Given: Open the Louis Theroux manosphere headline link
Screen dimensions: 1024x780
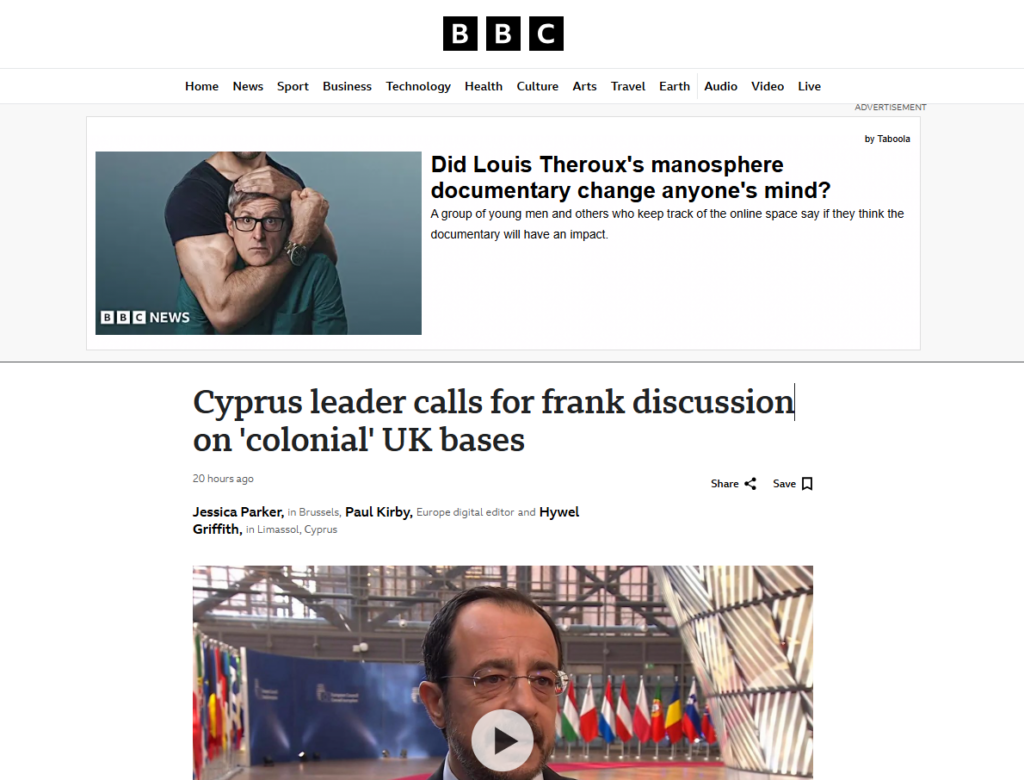Looking at the screenshot, I should [x=630, y=177].
